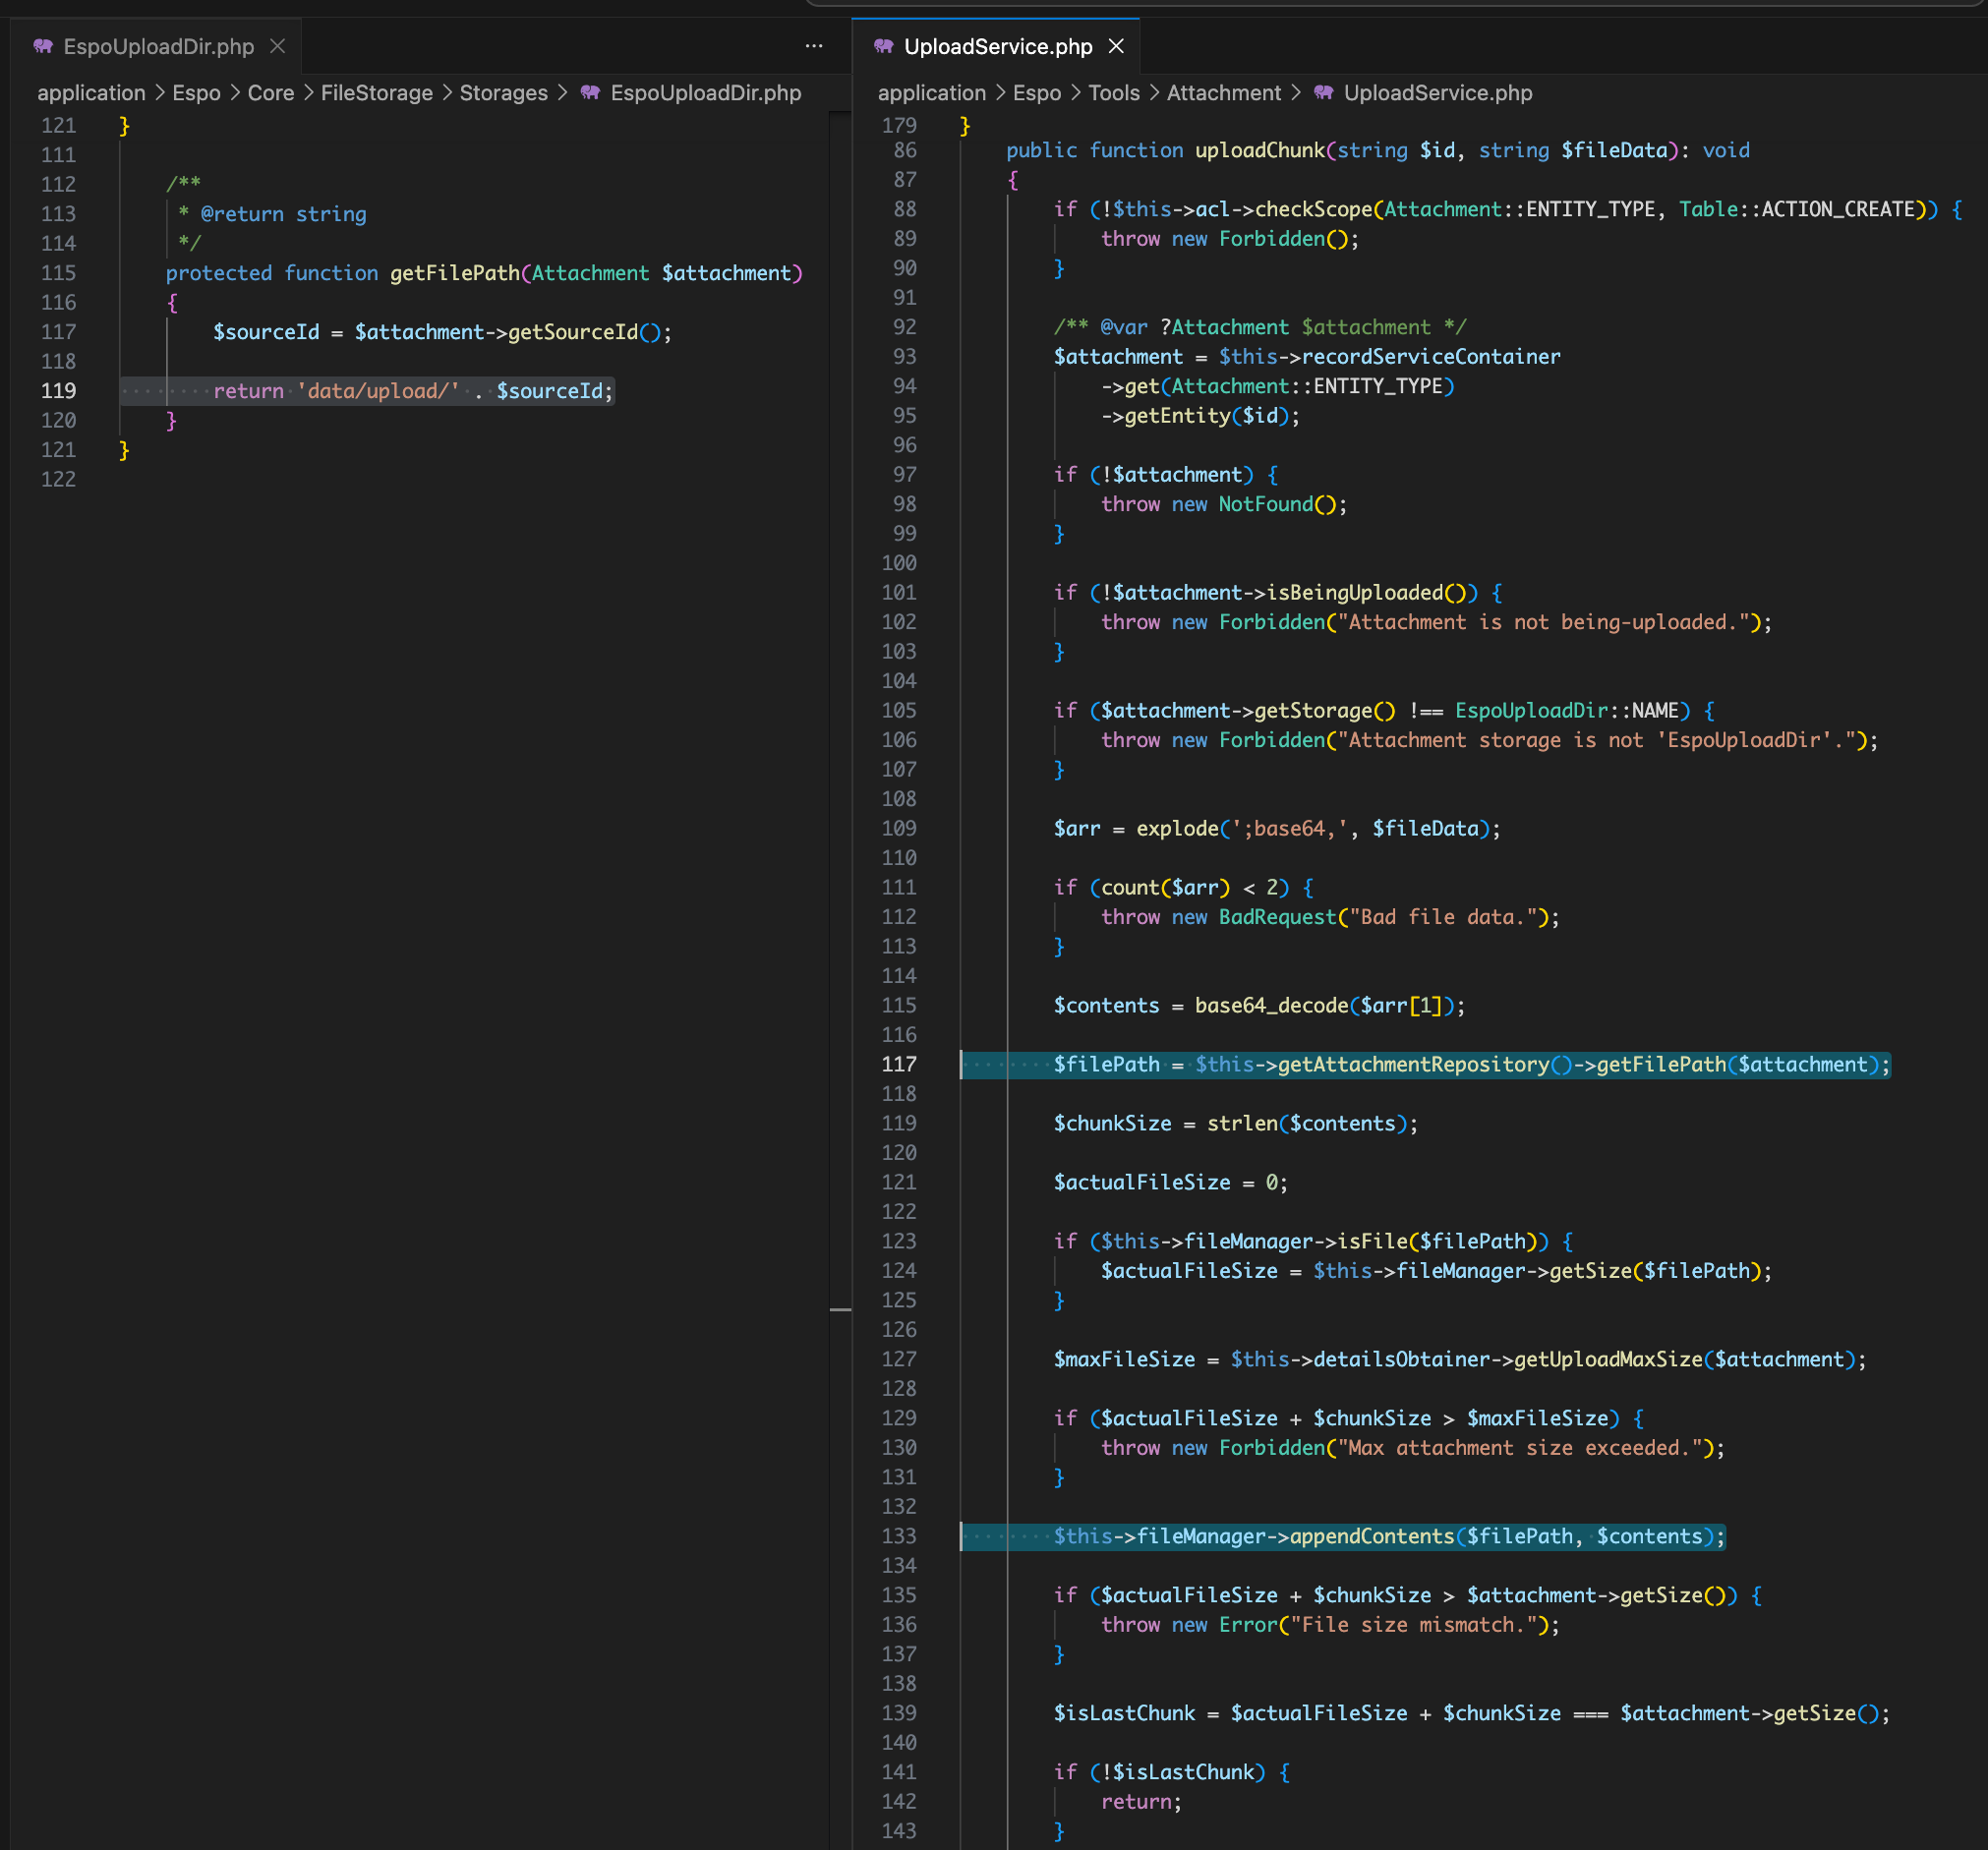Click the PHP icon on the EspoUploadDir.php tab

click(44, 46)
